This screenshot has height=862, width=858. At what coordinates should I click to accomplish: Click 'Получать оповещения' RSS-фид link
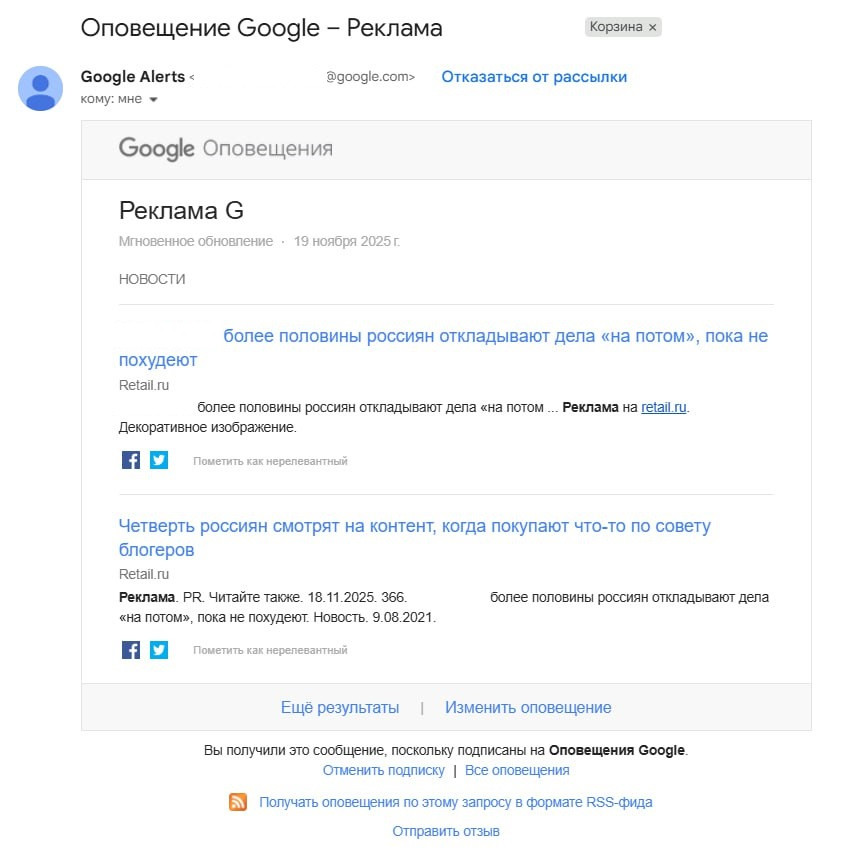[x=455, y=802]
